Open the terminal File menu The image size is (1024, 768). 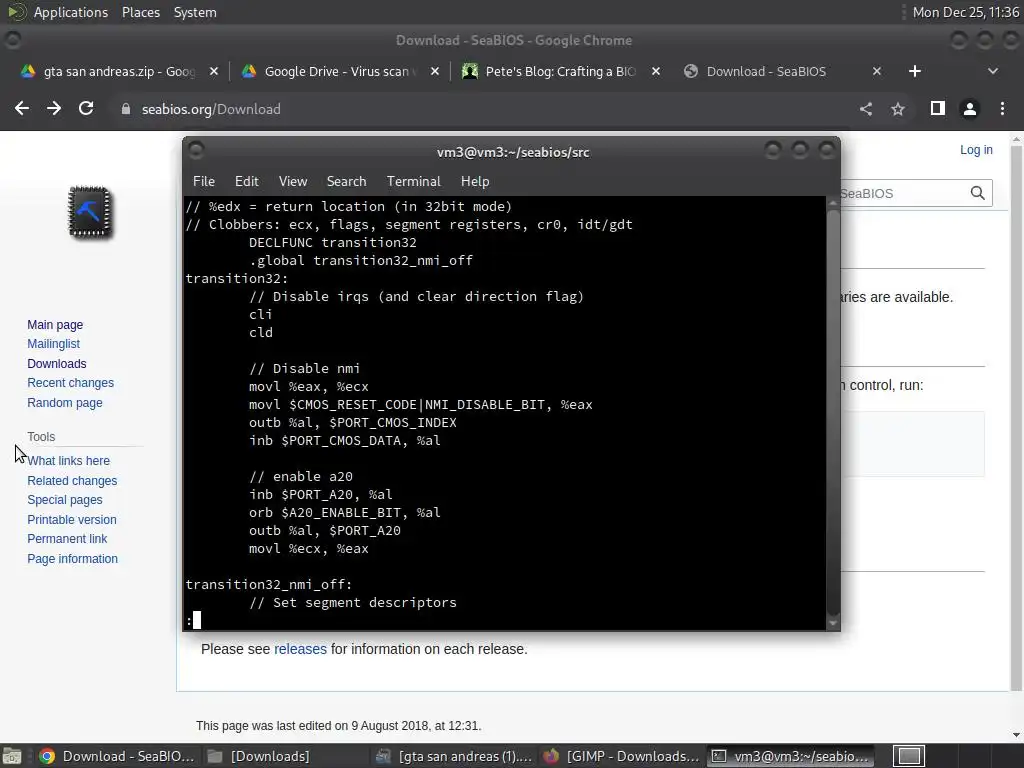click(x=204, y=182)
